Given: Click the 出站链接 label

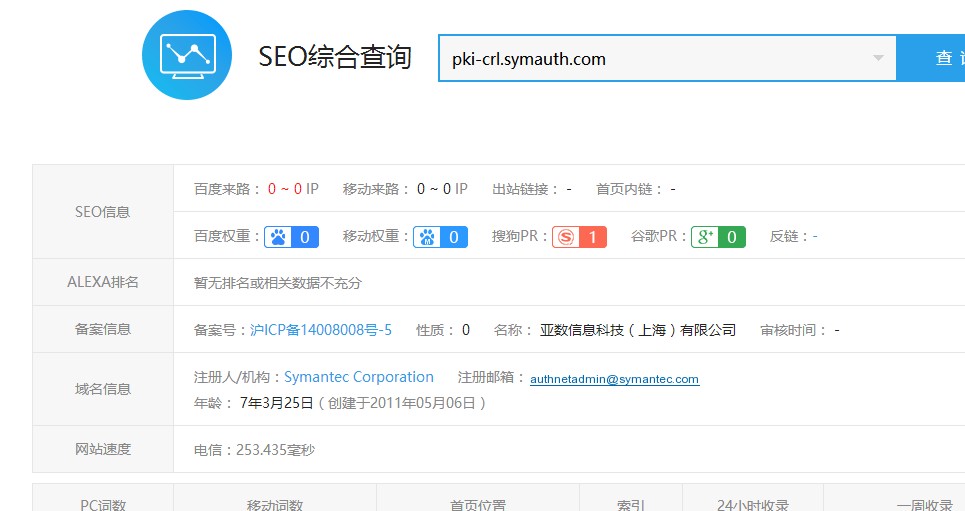Looking at the screenshot, I should point(525,189).
